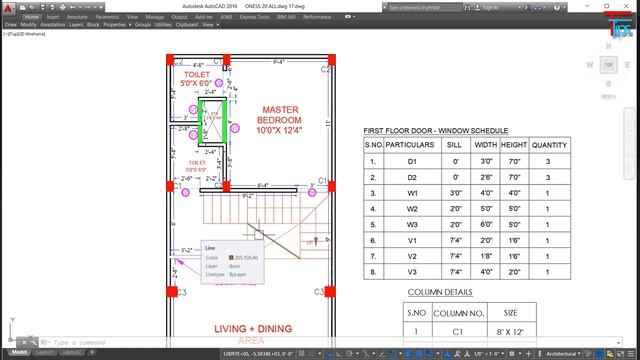Switch to the Express Tools ribbon tab
Image resolution: width=640 pixels, height=360 pixels.
click(x=254, y=17)
